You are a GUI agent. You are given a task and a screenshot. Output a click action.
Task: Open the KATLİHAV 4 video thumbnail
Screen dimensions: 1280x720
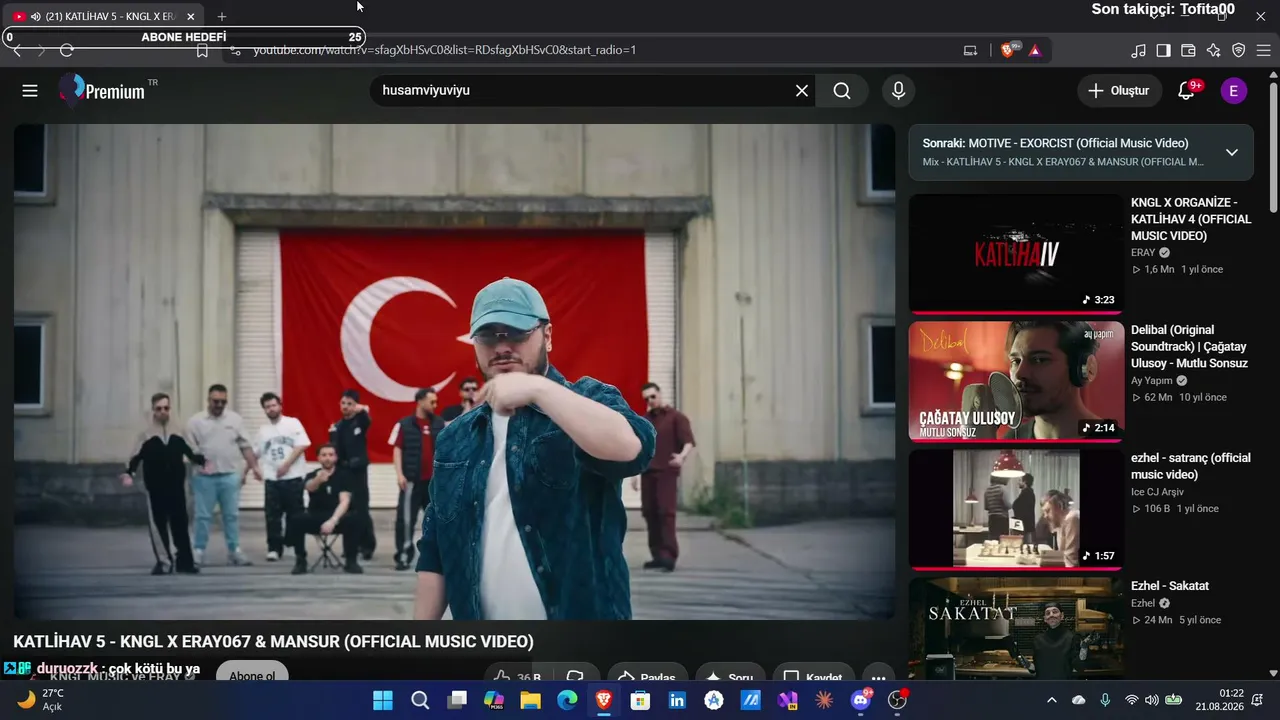point(1015,254)
